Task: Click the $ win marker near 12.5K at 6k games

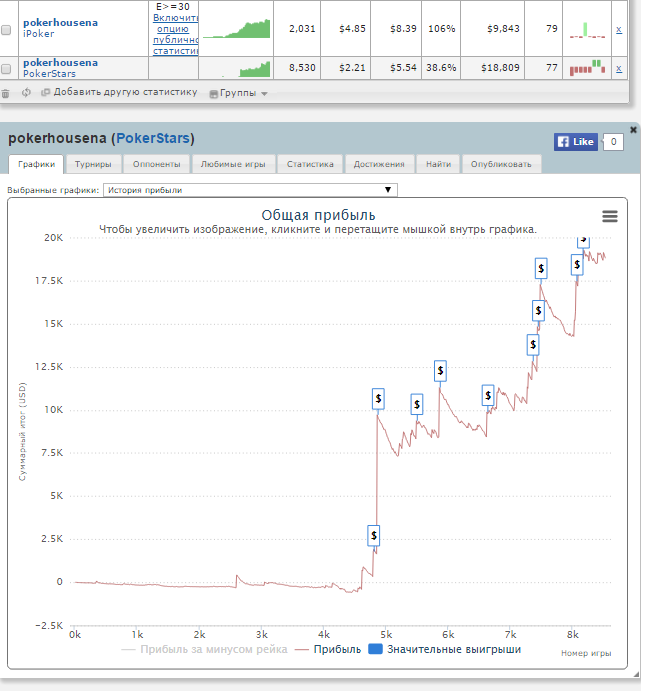Action: pyautogui.click(x=440, y=371)
